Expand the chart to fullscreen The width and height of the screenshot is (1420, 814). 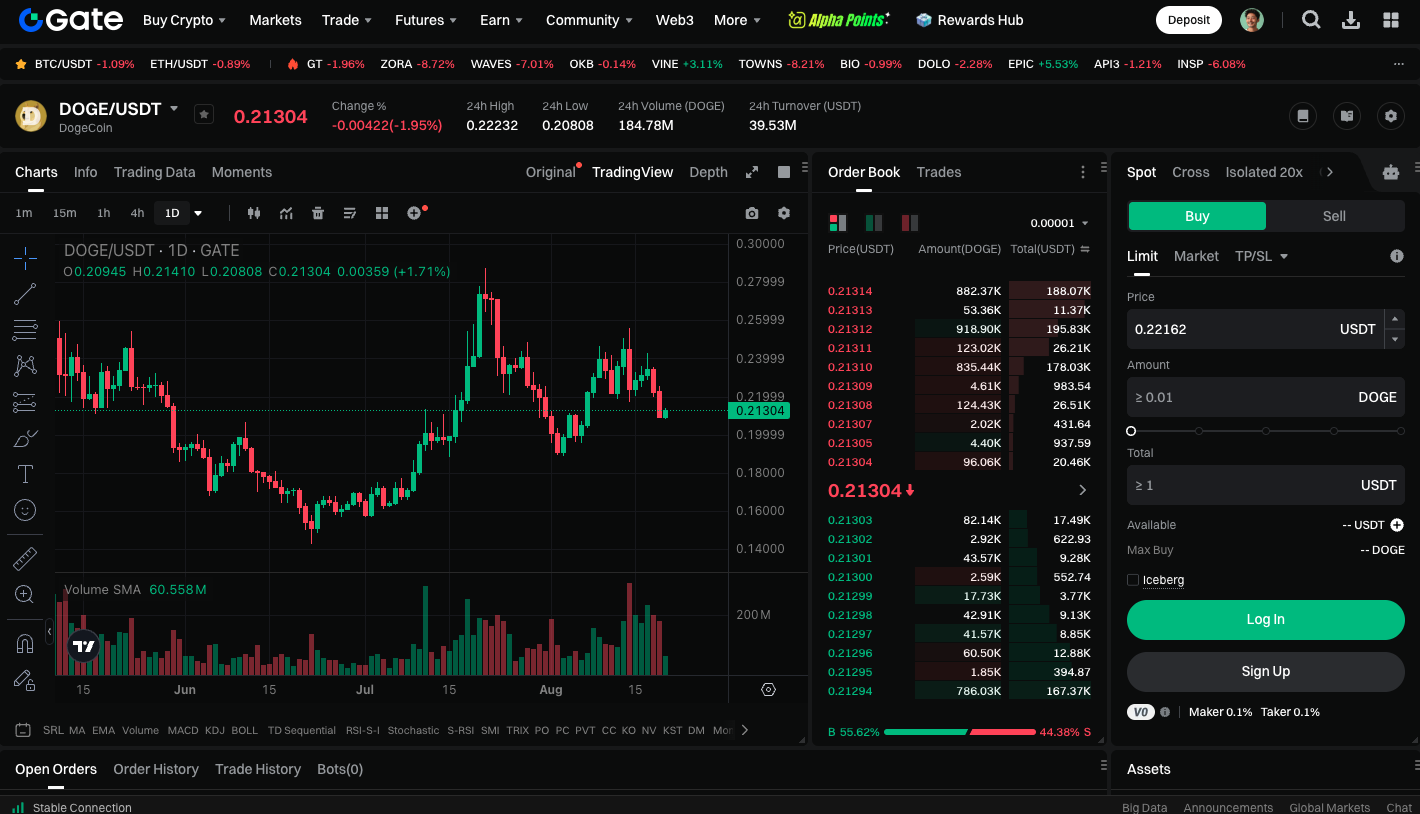pos(752,172)
